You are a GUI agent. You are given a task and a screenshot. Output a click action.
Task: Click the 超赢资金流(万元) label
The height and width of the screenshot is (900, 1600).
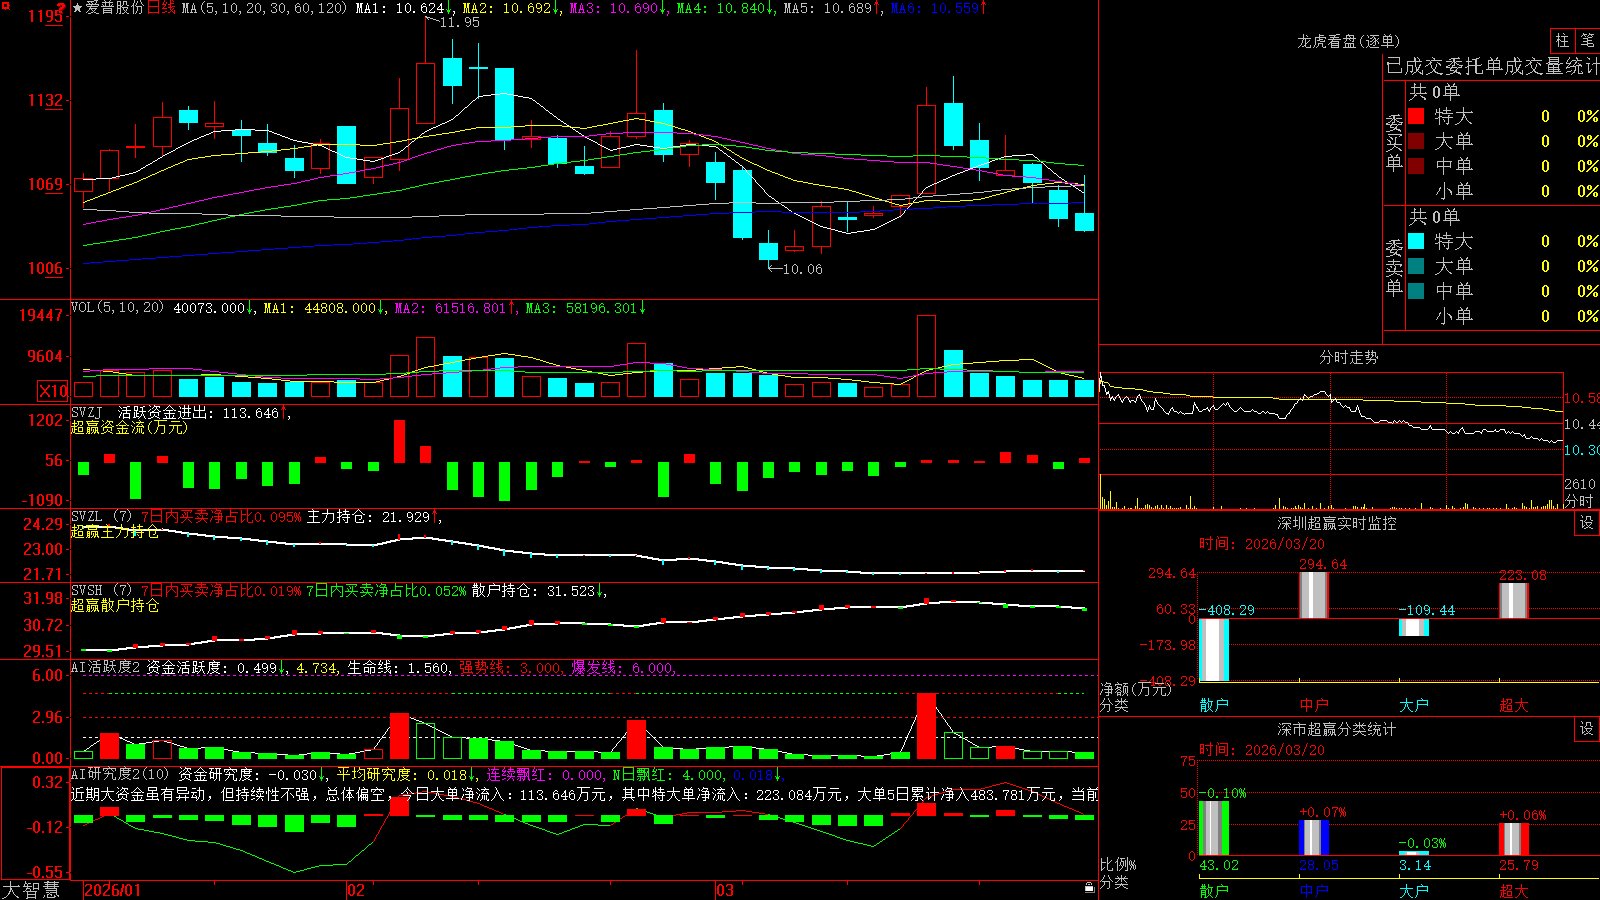click(x=129, y=427)
